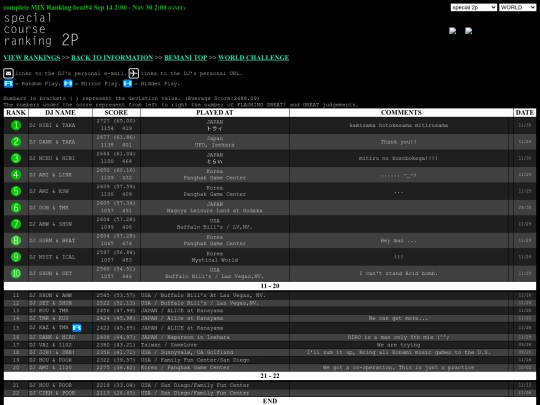The height and width of the screenshot is (405, 540).
Task: Click the green rank 3 badge
Action: click(16, 158)
